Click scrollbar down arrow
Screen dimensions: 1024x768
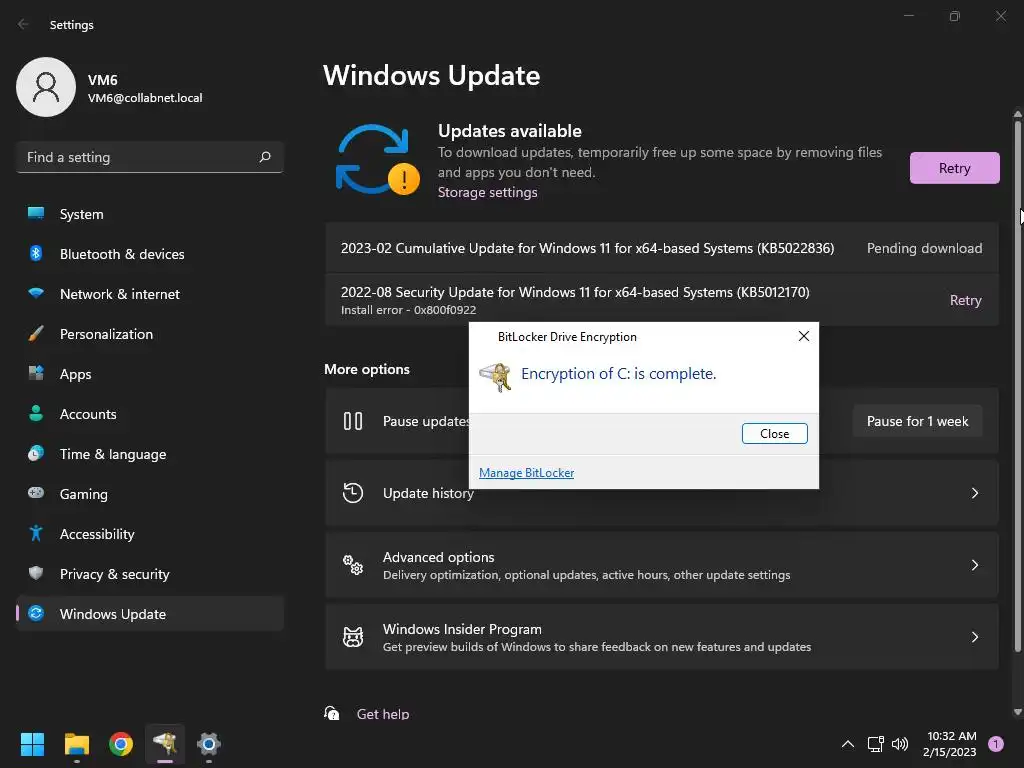point(1017,712)
